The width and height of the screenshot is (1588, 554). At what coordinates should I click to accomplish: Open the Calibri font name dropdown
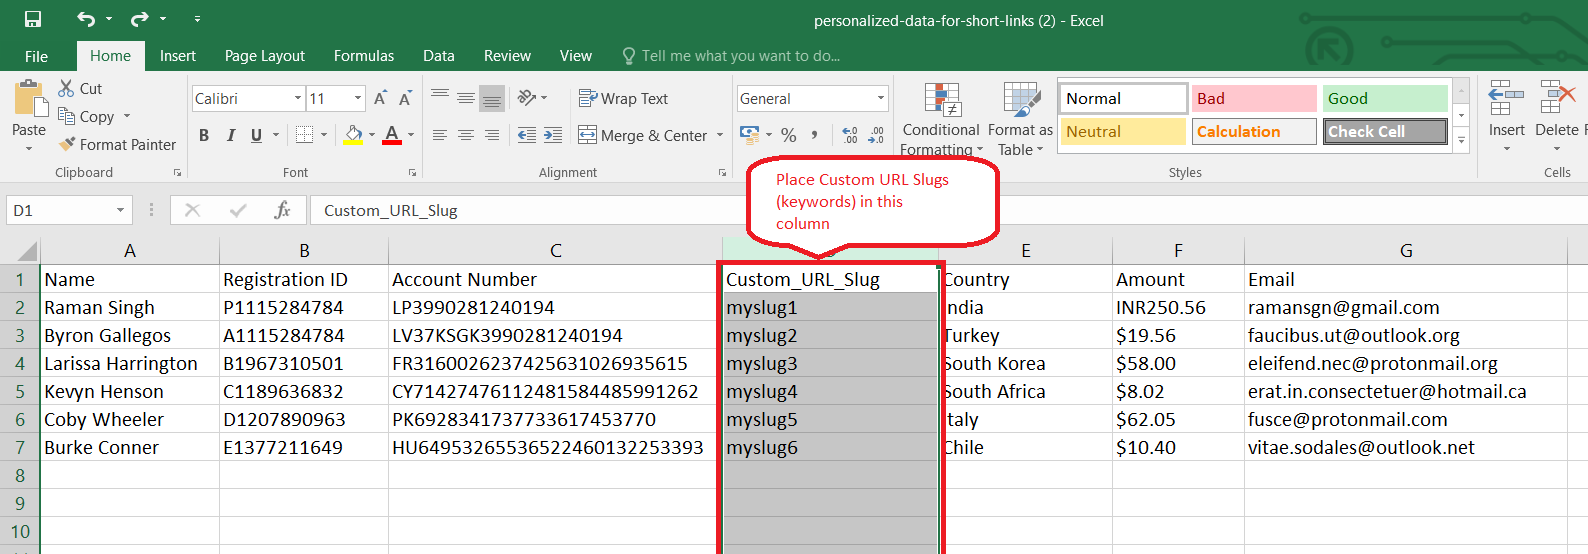pos(297,98)
